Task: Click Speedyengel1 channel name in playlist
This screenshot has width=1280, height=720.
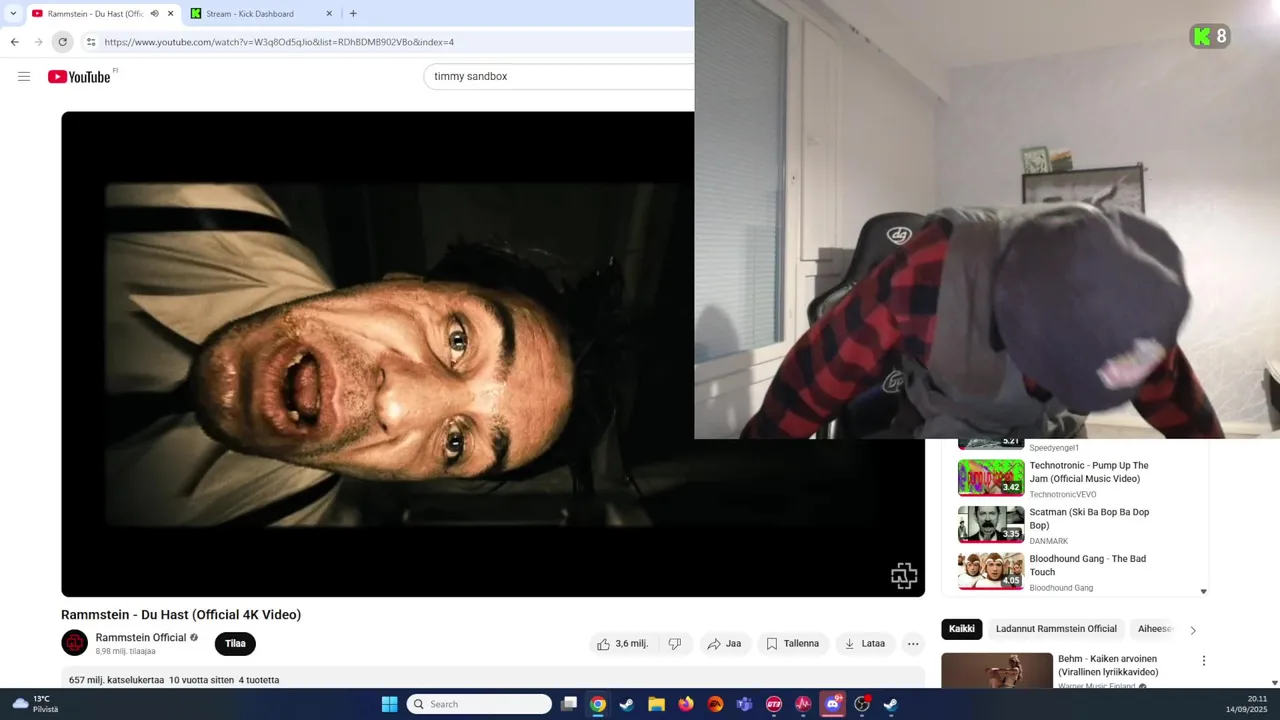Action: [x=1054, y=448]
